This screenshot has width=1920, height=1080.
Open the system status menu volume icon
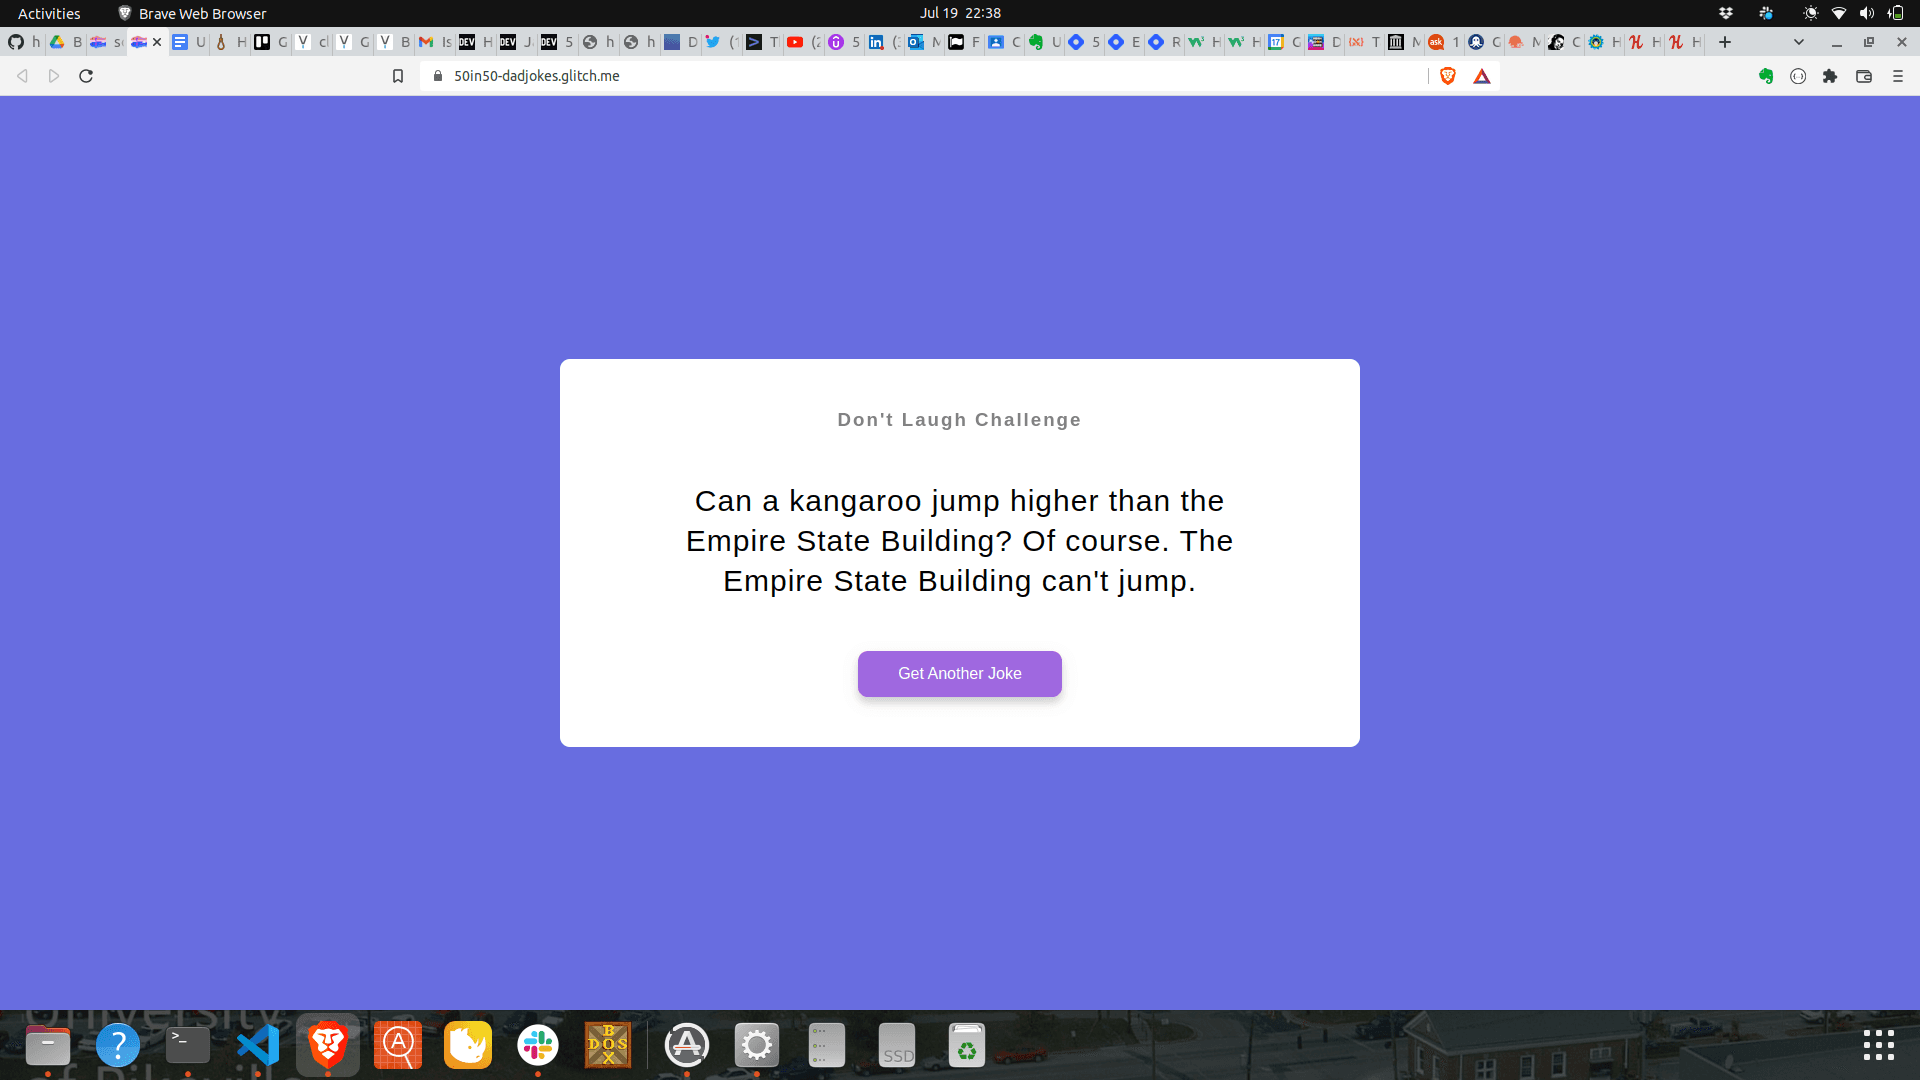(1866, 13)
